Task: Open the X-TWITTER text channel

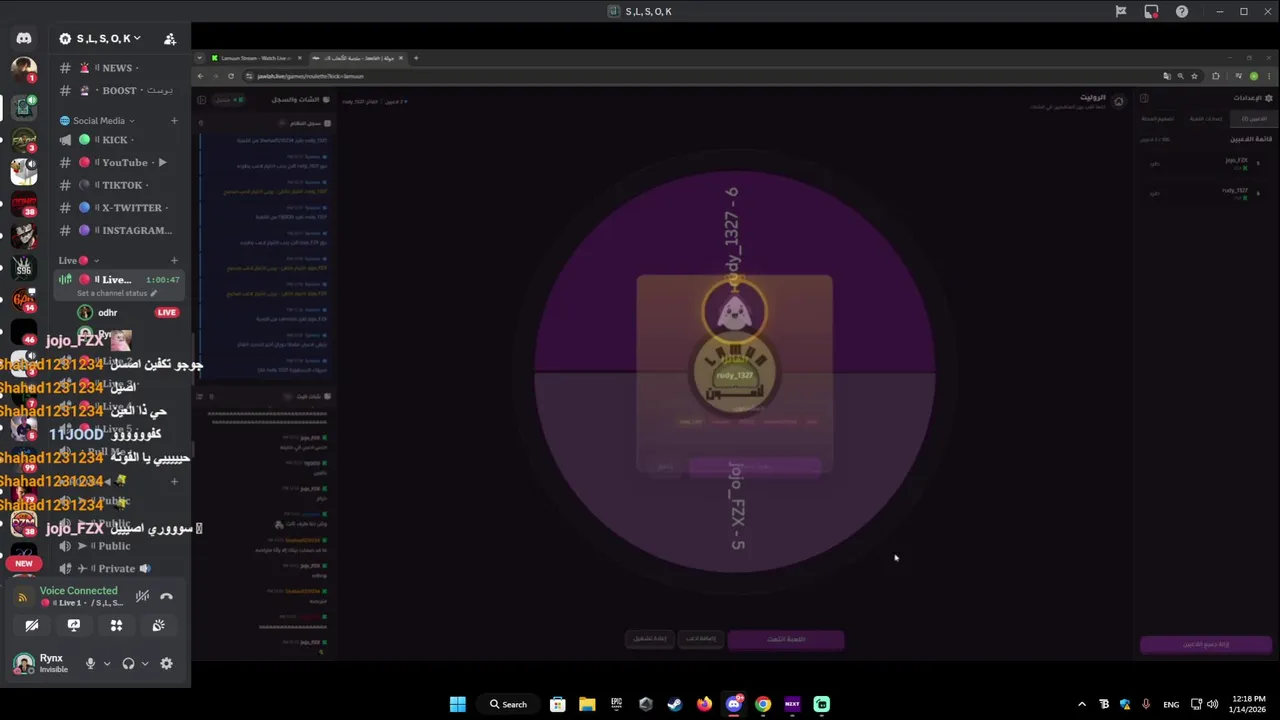Action: pyautogui.click(x=117, y=208)
